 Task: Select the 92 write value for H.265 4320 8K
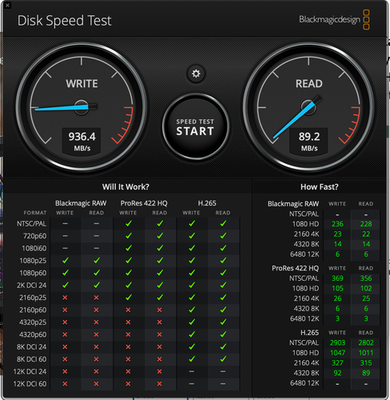[337, 373]
